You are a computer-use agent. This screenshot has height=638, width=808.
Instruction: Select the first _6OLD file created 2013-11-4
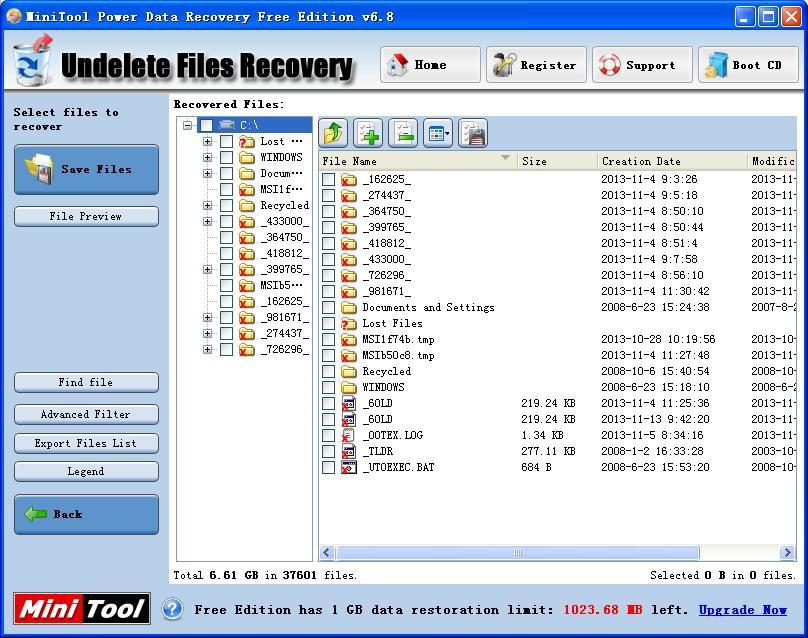378,404
